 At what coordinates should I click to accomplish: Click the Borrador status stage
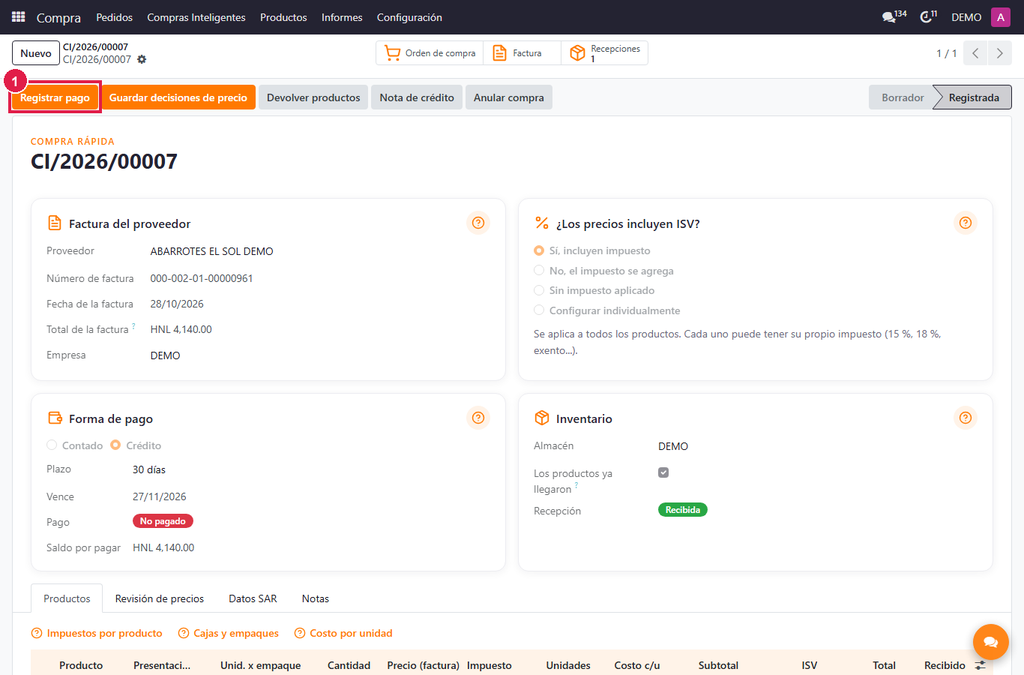tap(903, 98)
